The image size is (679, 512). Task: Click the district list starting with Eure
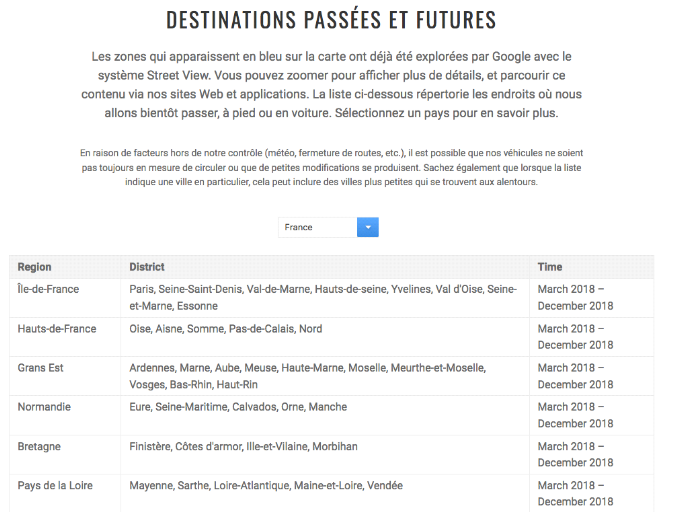click(238, 407)
